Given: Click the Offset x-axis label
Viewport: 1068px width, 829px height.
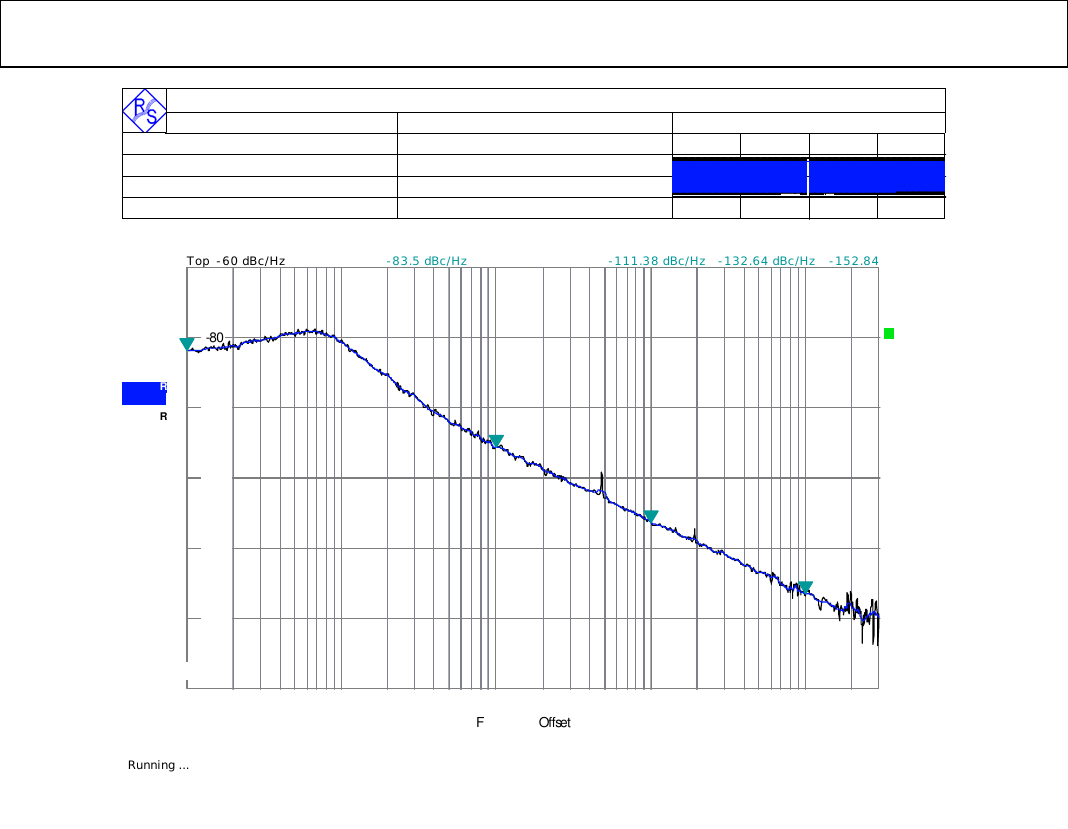Looking at the screenshot, I should tap(554, 722).
